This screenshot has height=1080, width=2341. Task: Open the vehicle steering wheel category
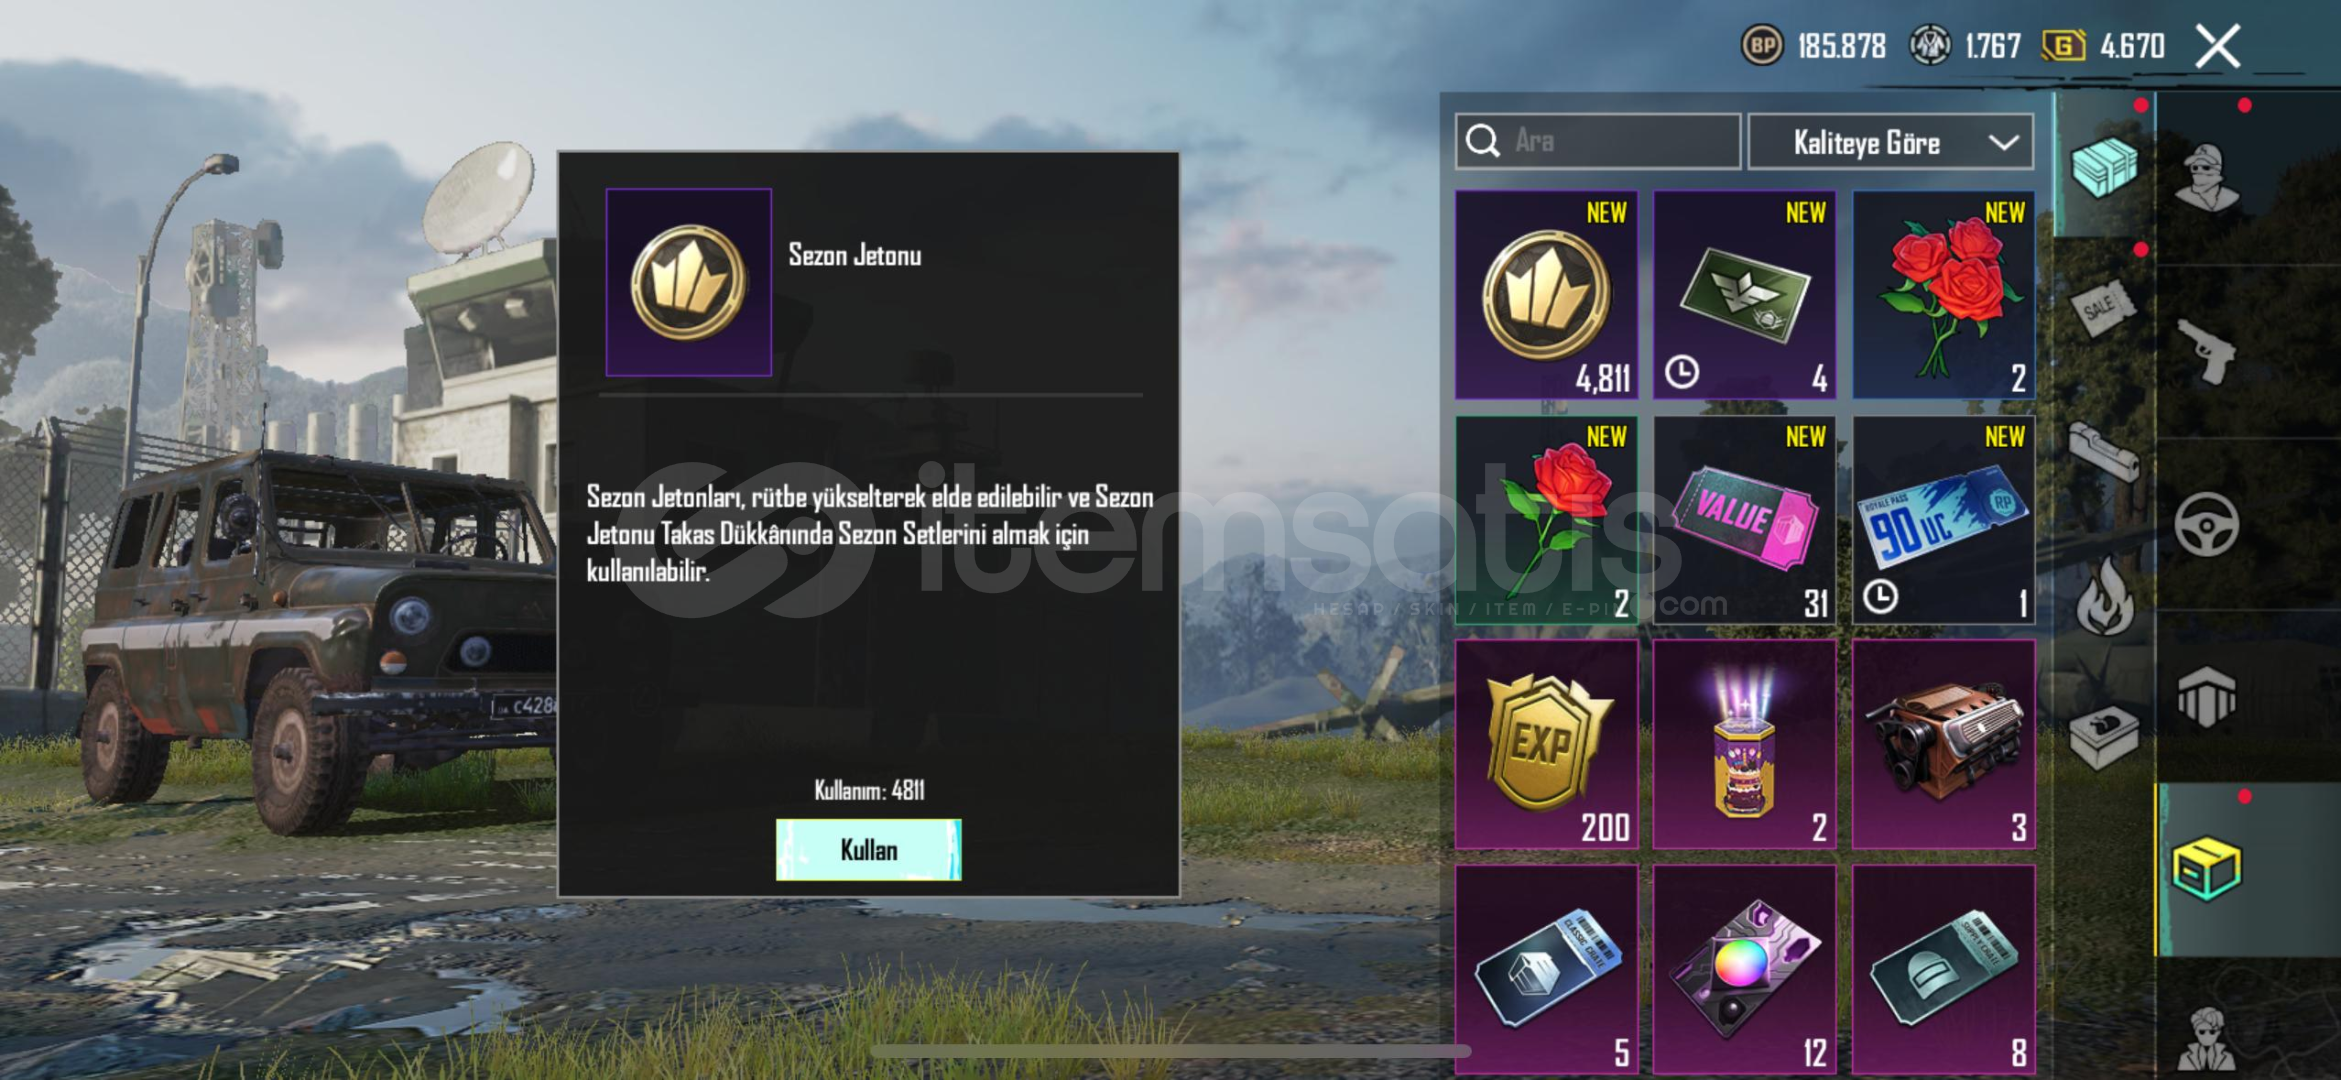2206,524
